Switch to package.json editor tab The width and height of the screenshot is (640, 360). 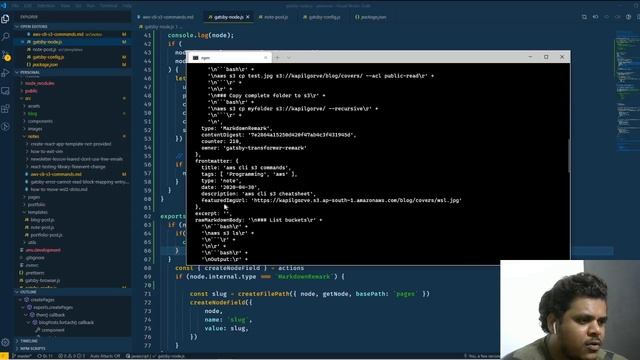pos(371,17)
